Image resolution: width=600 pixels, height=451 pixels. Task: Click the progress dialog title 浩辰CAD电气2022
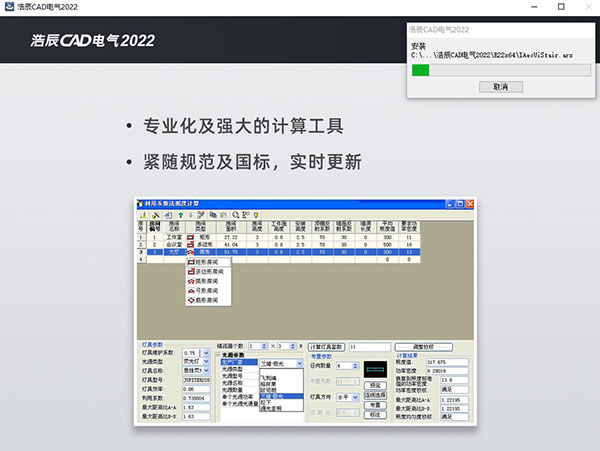pos(439,29)
